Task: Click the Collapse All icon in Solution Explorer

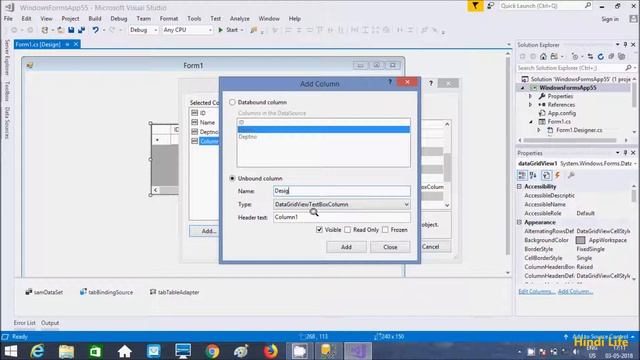Action: click(611, 56)
